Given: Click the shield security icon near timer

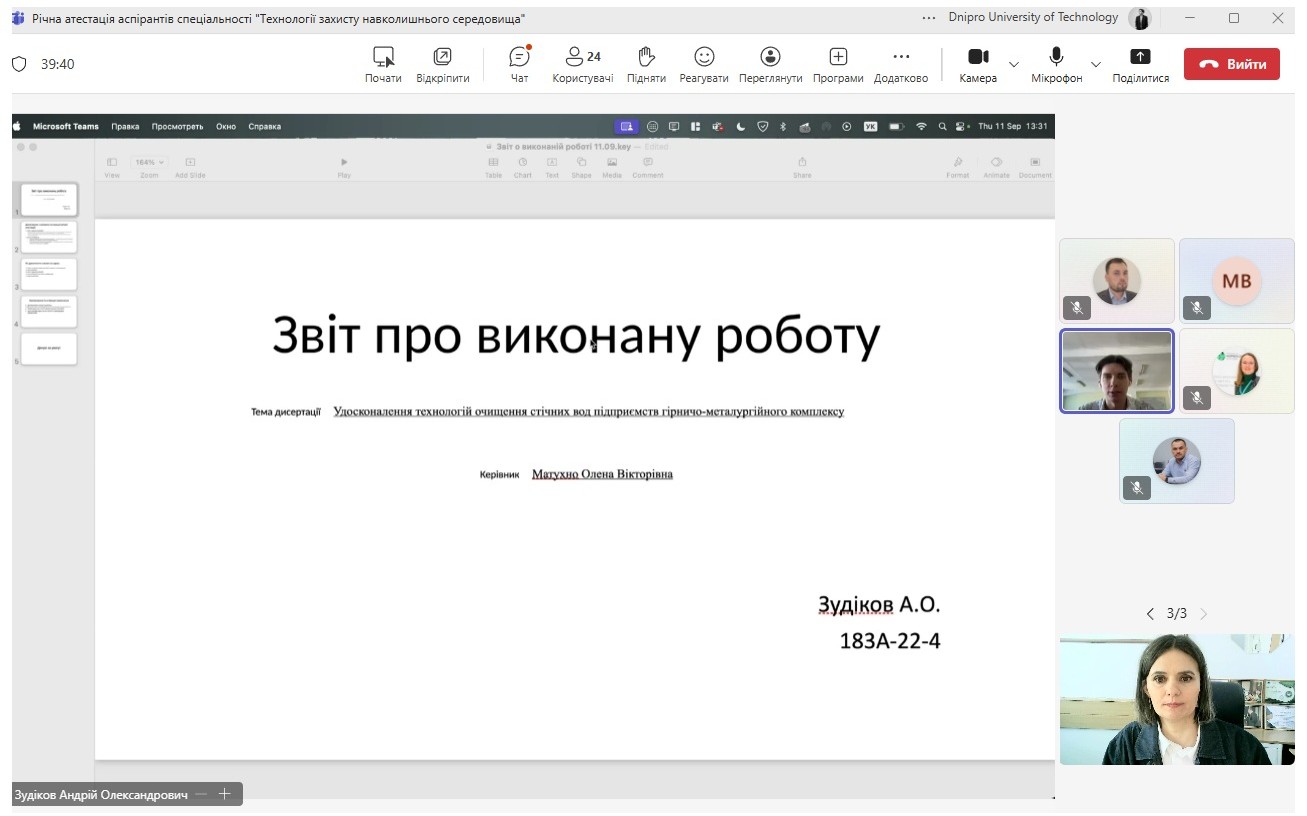Looking at the screenshot, I should [x=19, y=64].
